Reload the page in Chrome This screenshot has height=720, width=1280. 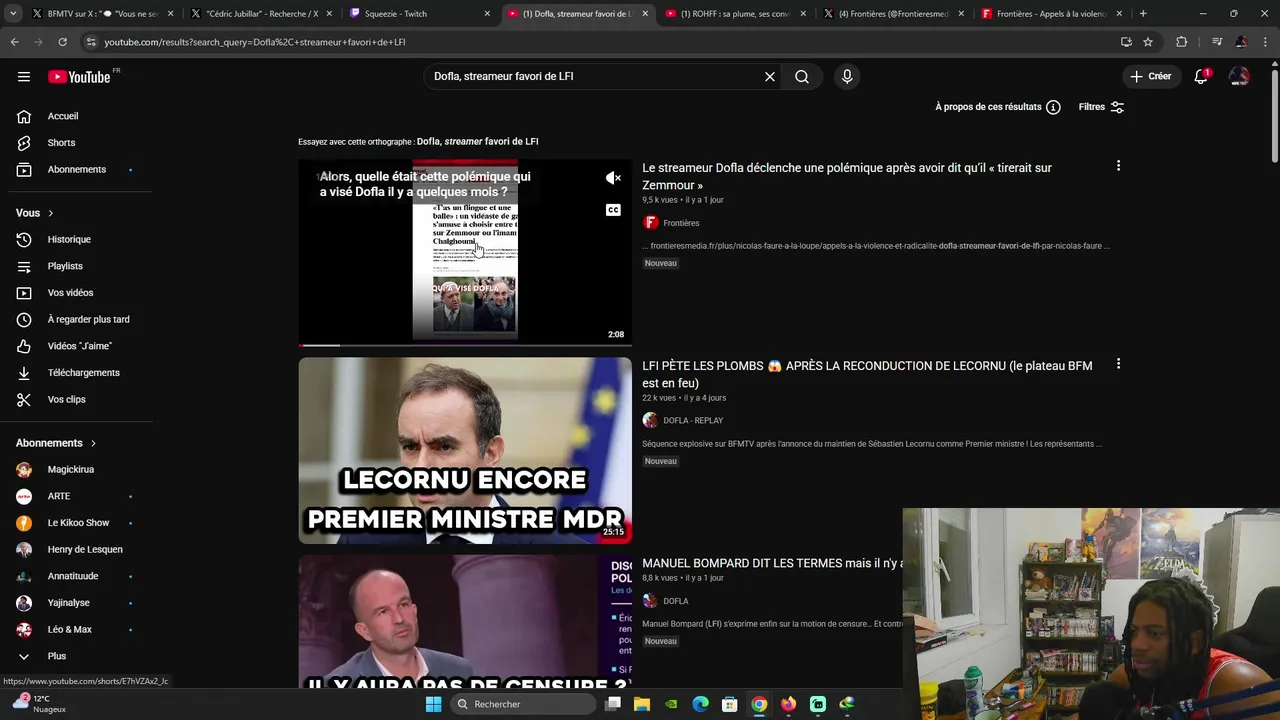62,42
